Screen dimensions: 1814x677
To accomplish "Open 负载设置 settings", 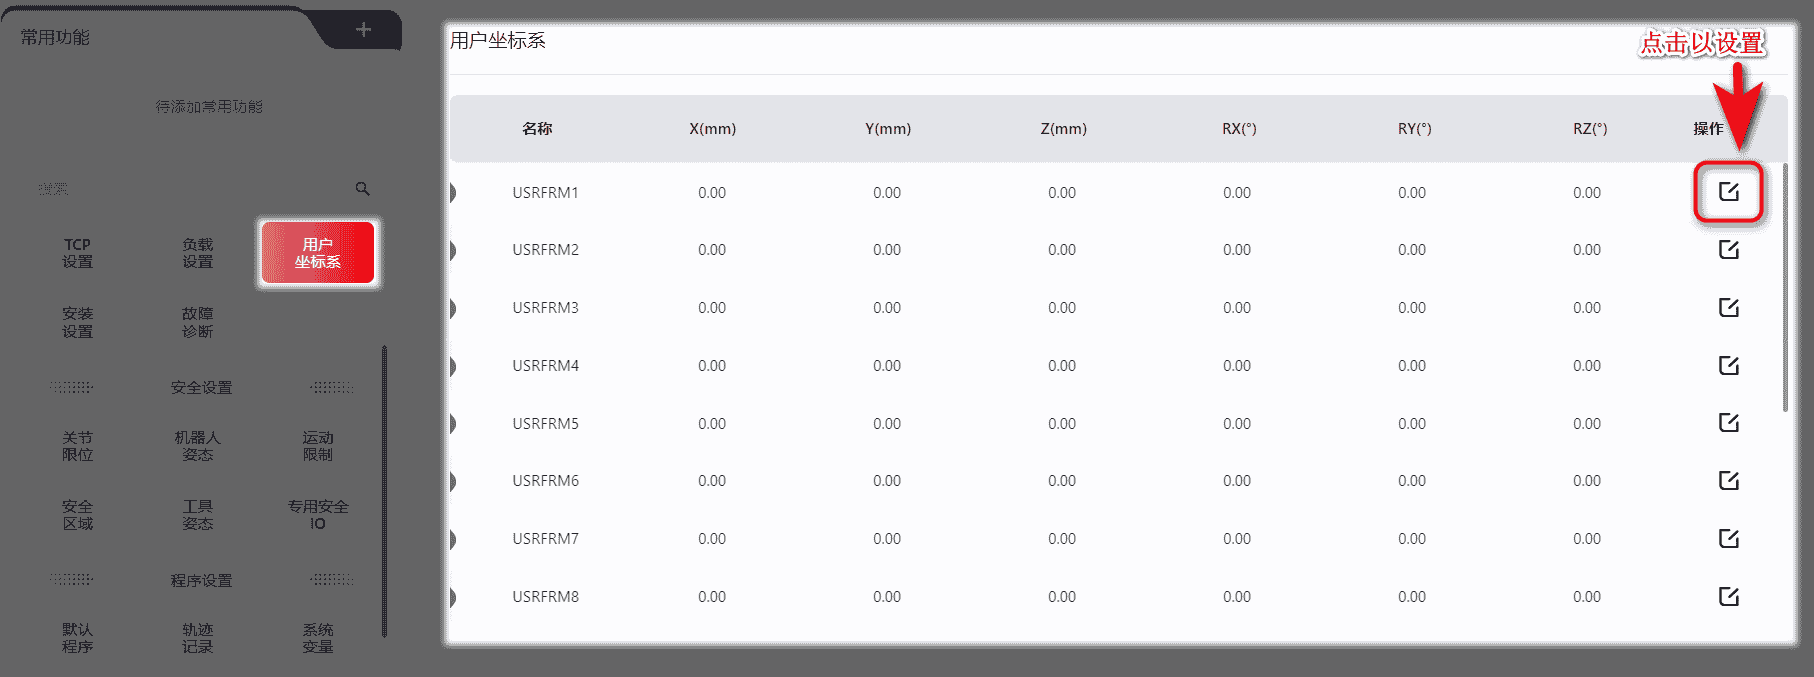I will 198,253.
